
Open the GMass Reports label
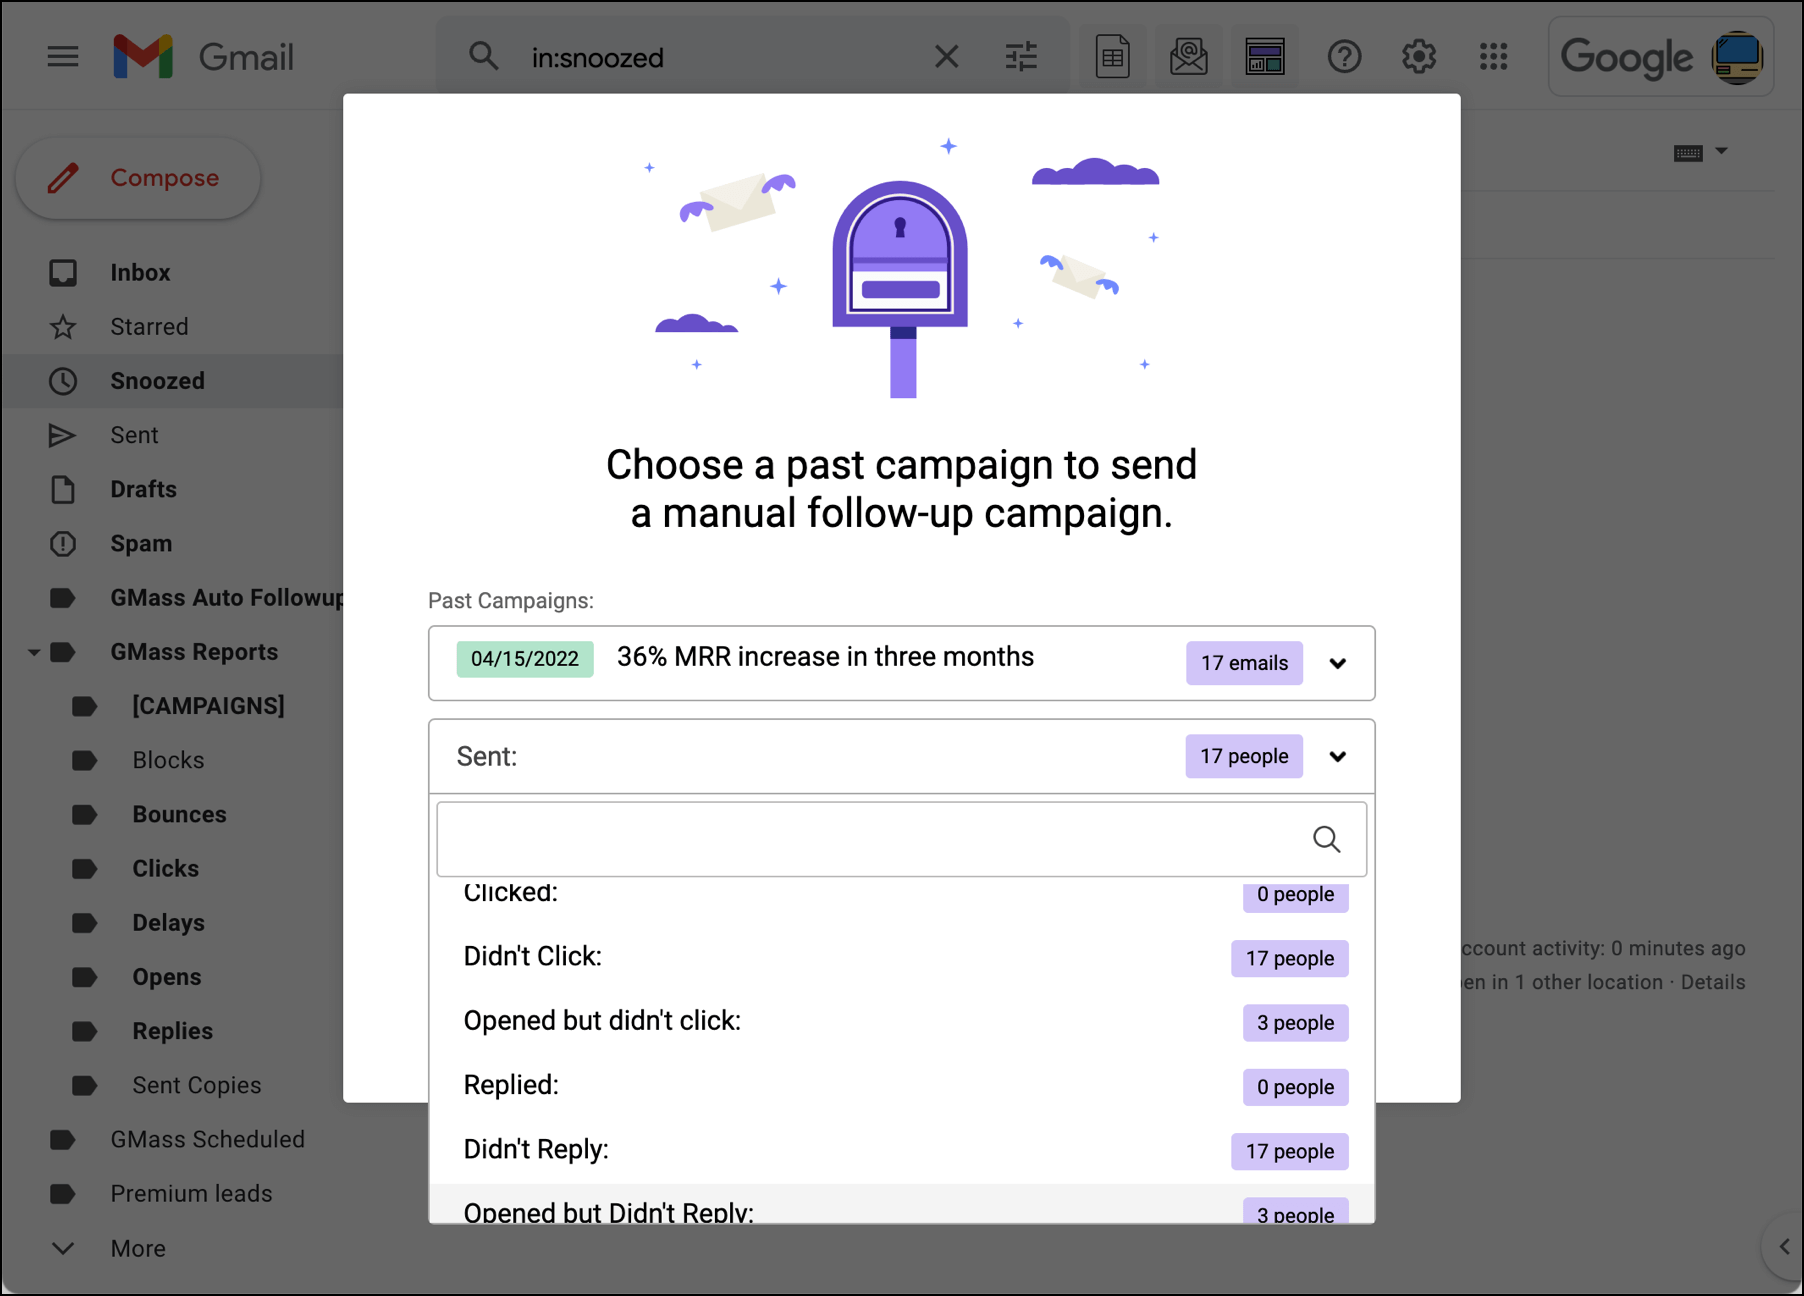[x=194, y=652]
